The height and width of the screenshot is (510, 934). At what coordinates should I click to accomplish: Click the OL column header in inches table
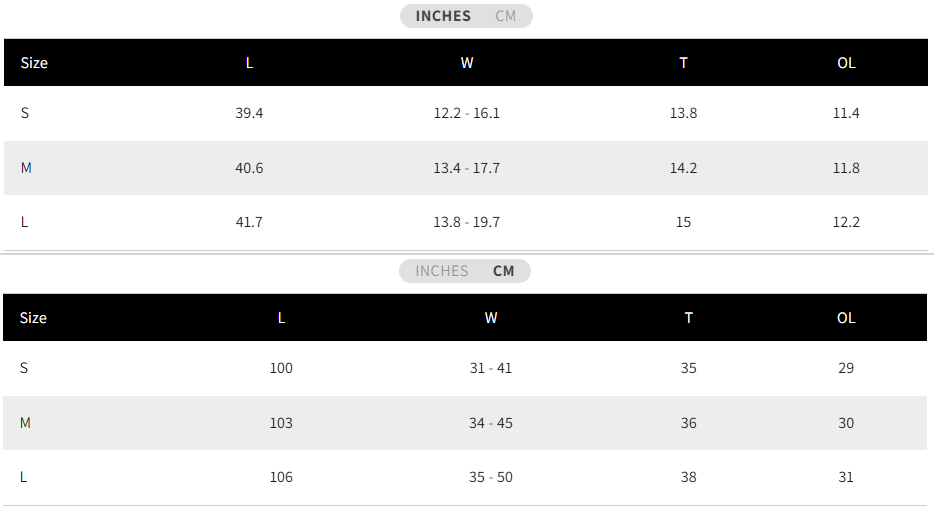(x=846, y=63)
